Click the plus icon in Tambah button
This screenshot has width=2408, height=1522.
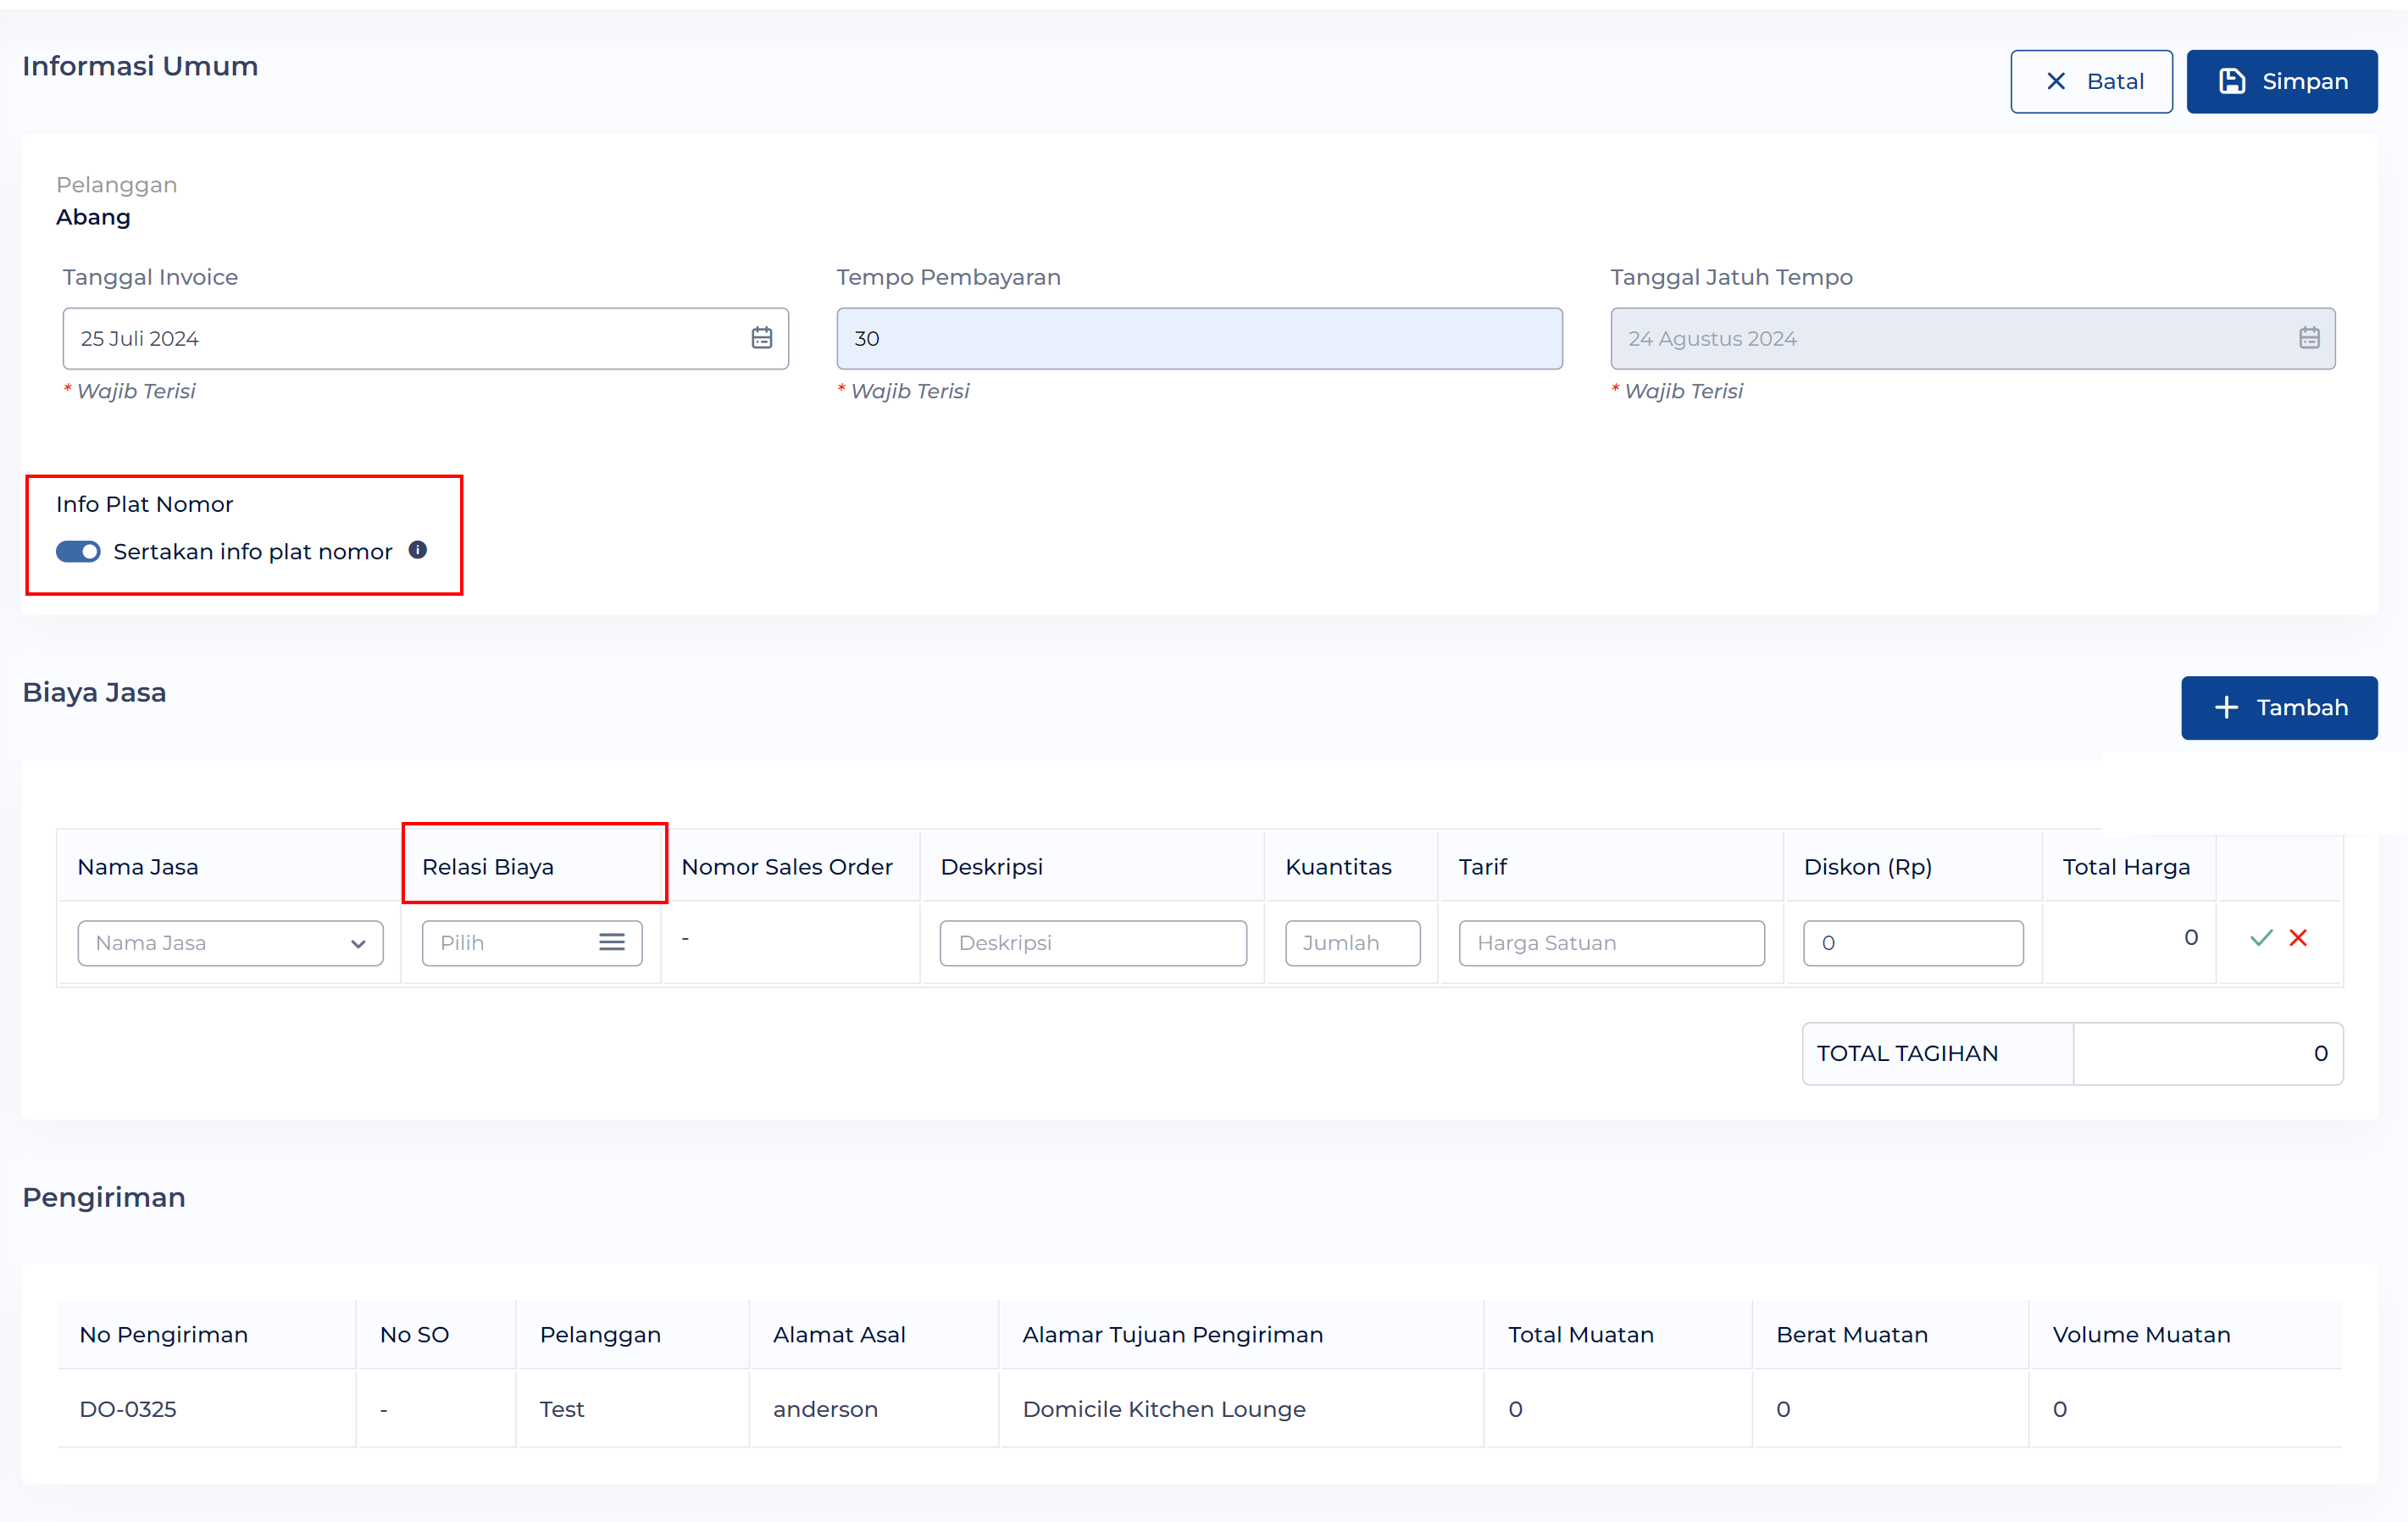(x=2226, y=707)
